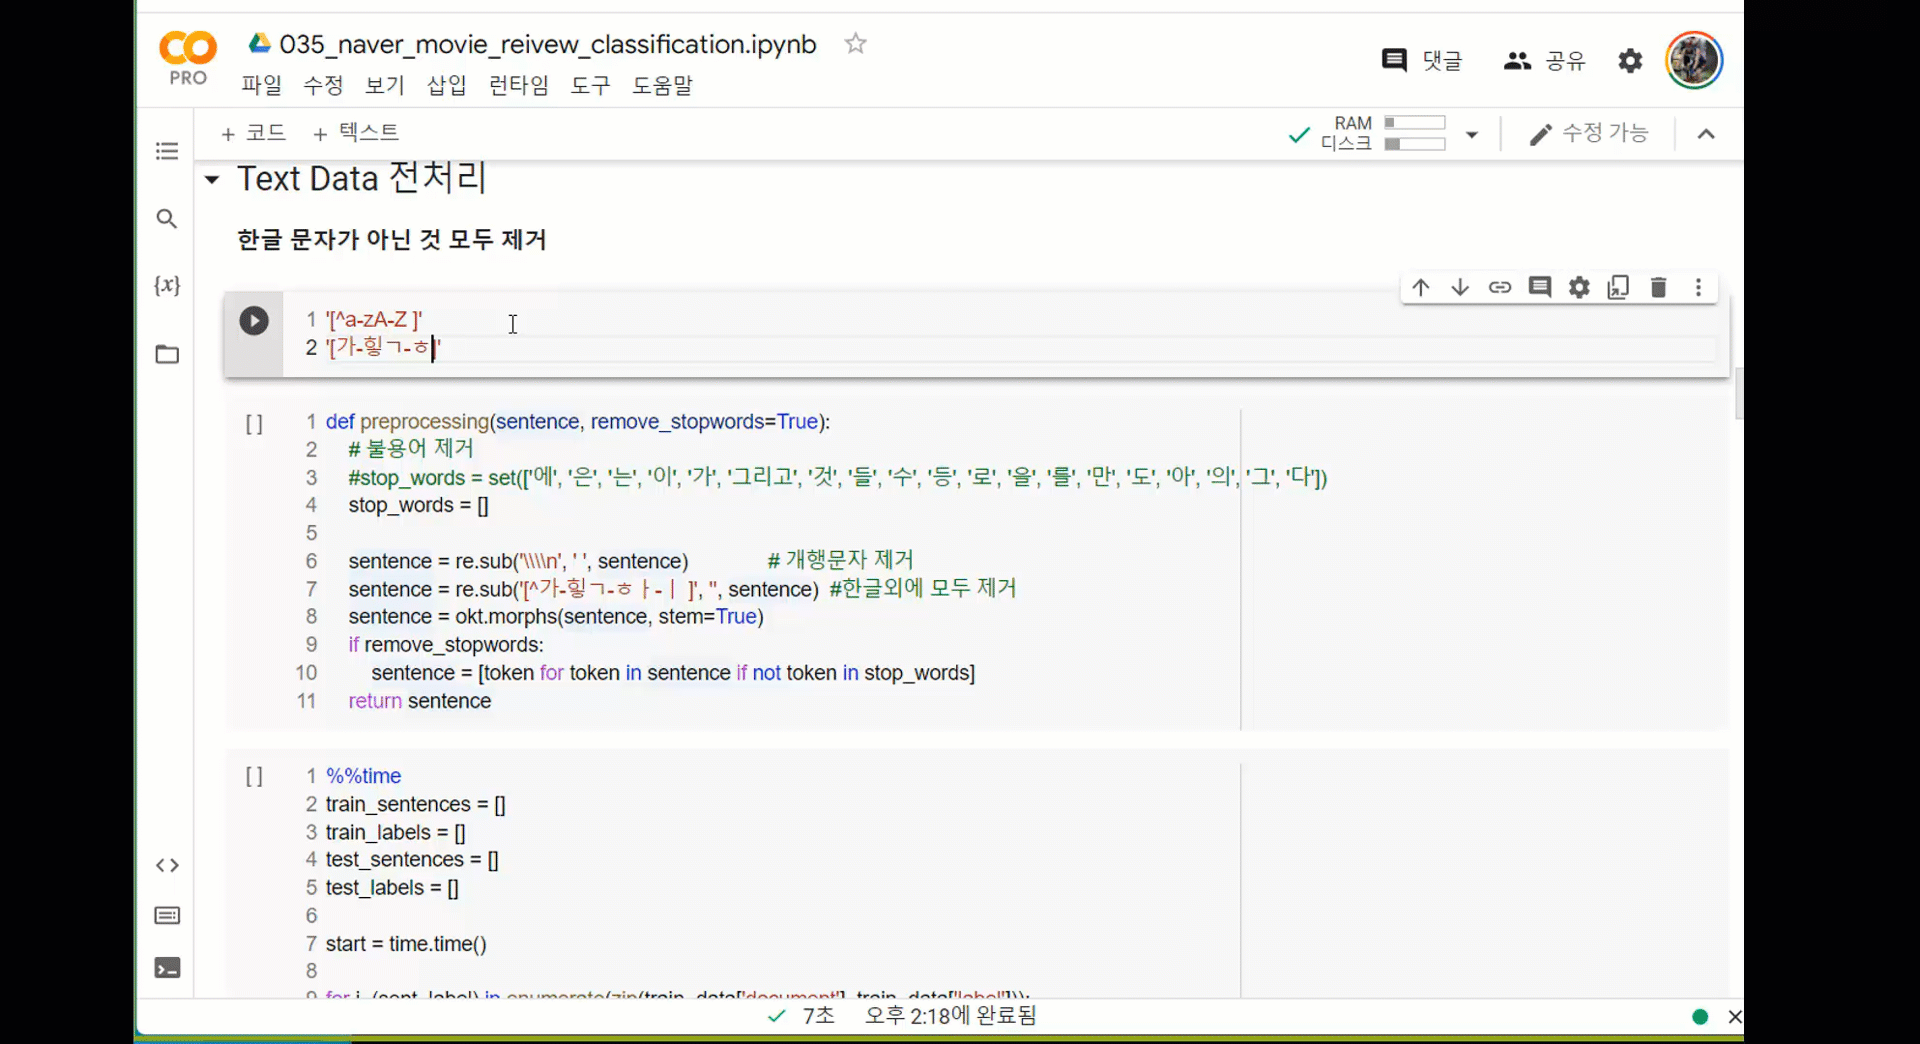Open the Google Drive file location icon
The width and height of the screenshot is (1920, 1044).
(x=260, y=43)
